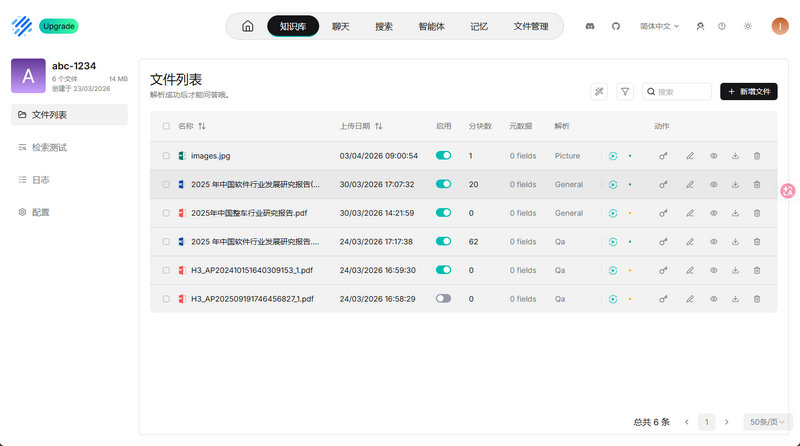The height and width of the screenshot is (446, 800).
Task: Open the GitHub repository icon
Action: click(616, 26)
